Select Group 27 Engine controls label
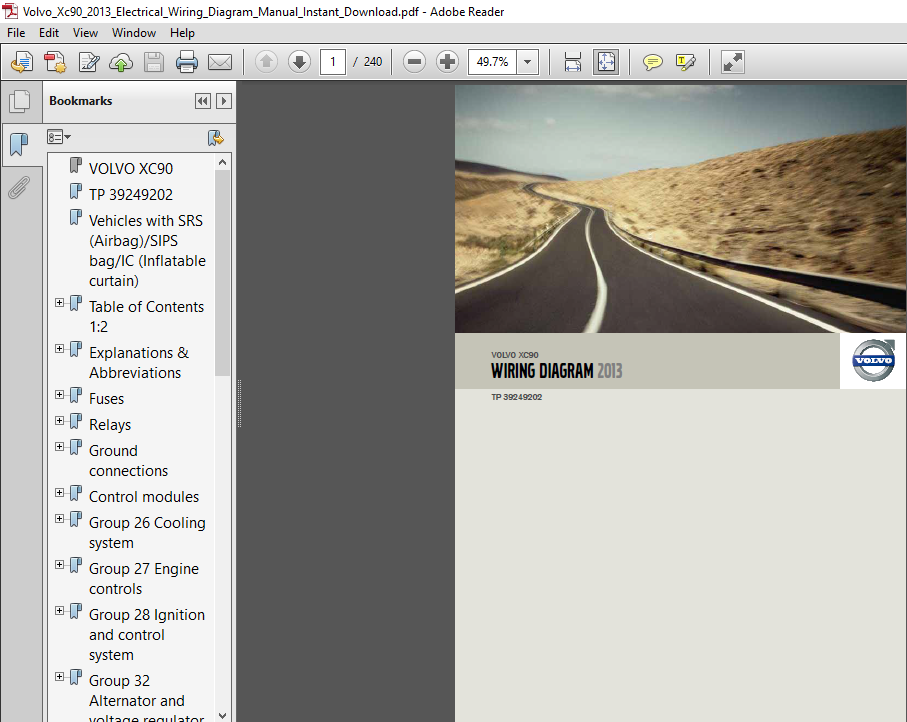907x722 pixels. tap(143, 579)
